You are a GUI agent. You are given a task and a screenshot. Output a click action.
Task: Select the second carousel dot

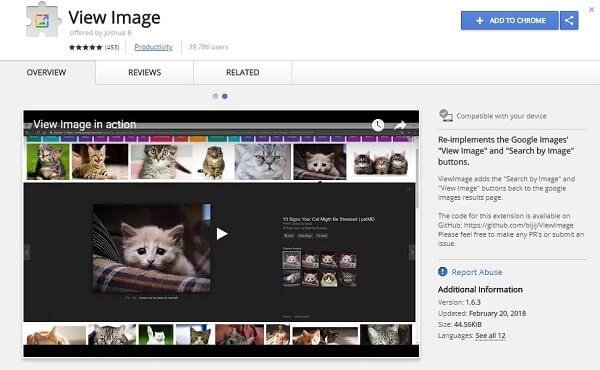[x=225, y=96]
